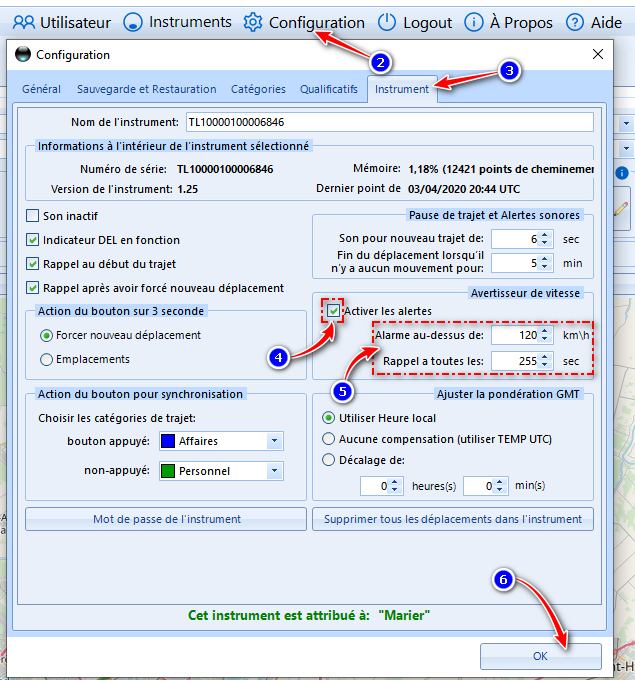Image resolution: width=635 pixels, height=680 pixels.
Task: Open the À Propos menu
Action: pyautogui.click(x=509, y=22)
